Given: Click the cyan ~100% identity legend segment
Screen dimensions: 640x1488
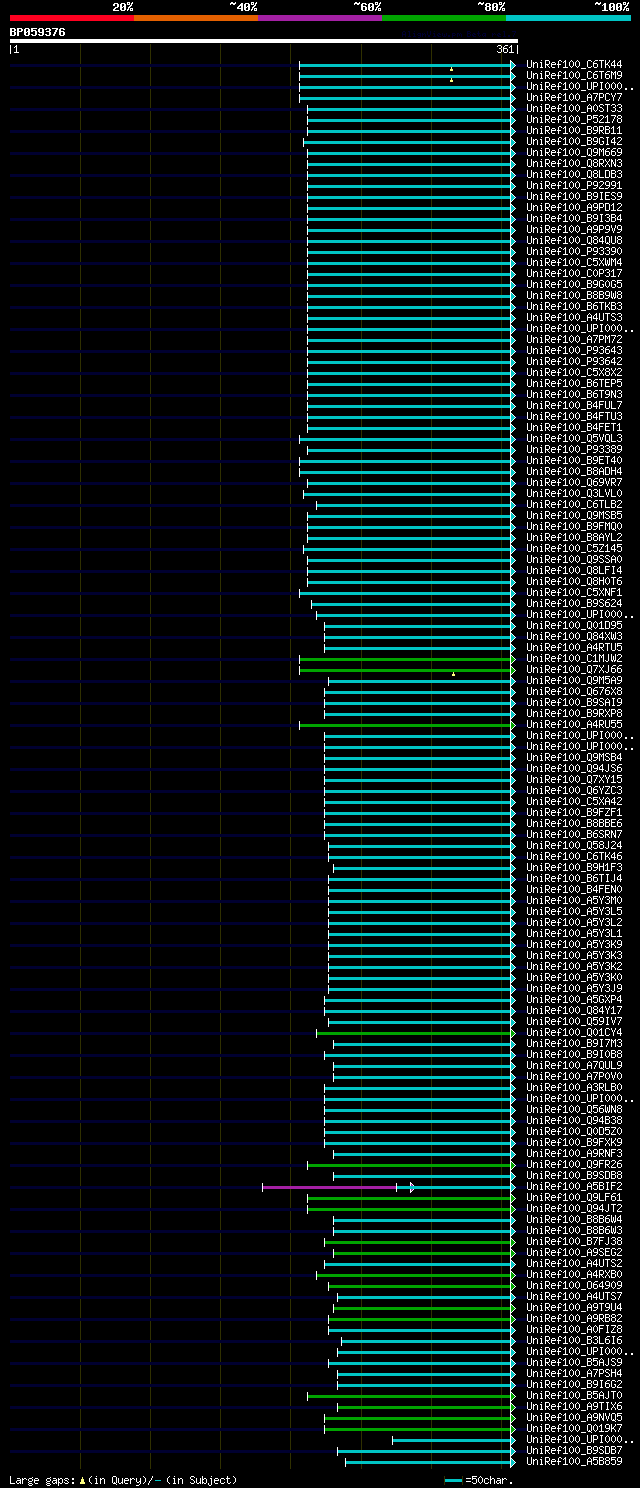Looking at the screenshot, I should pos(568,17).
